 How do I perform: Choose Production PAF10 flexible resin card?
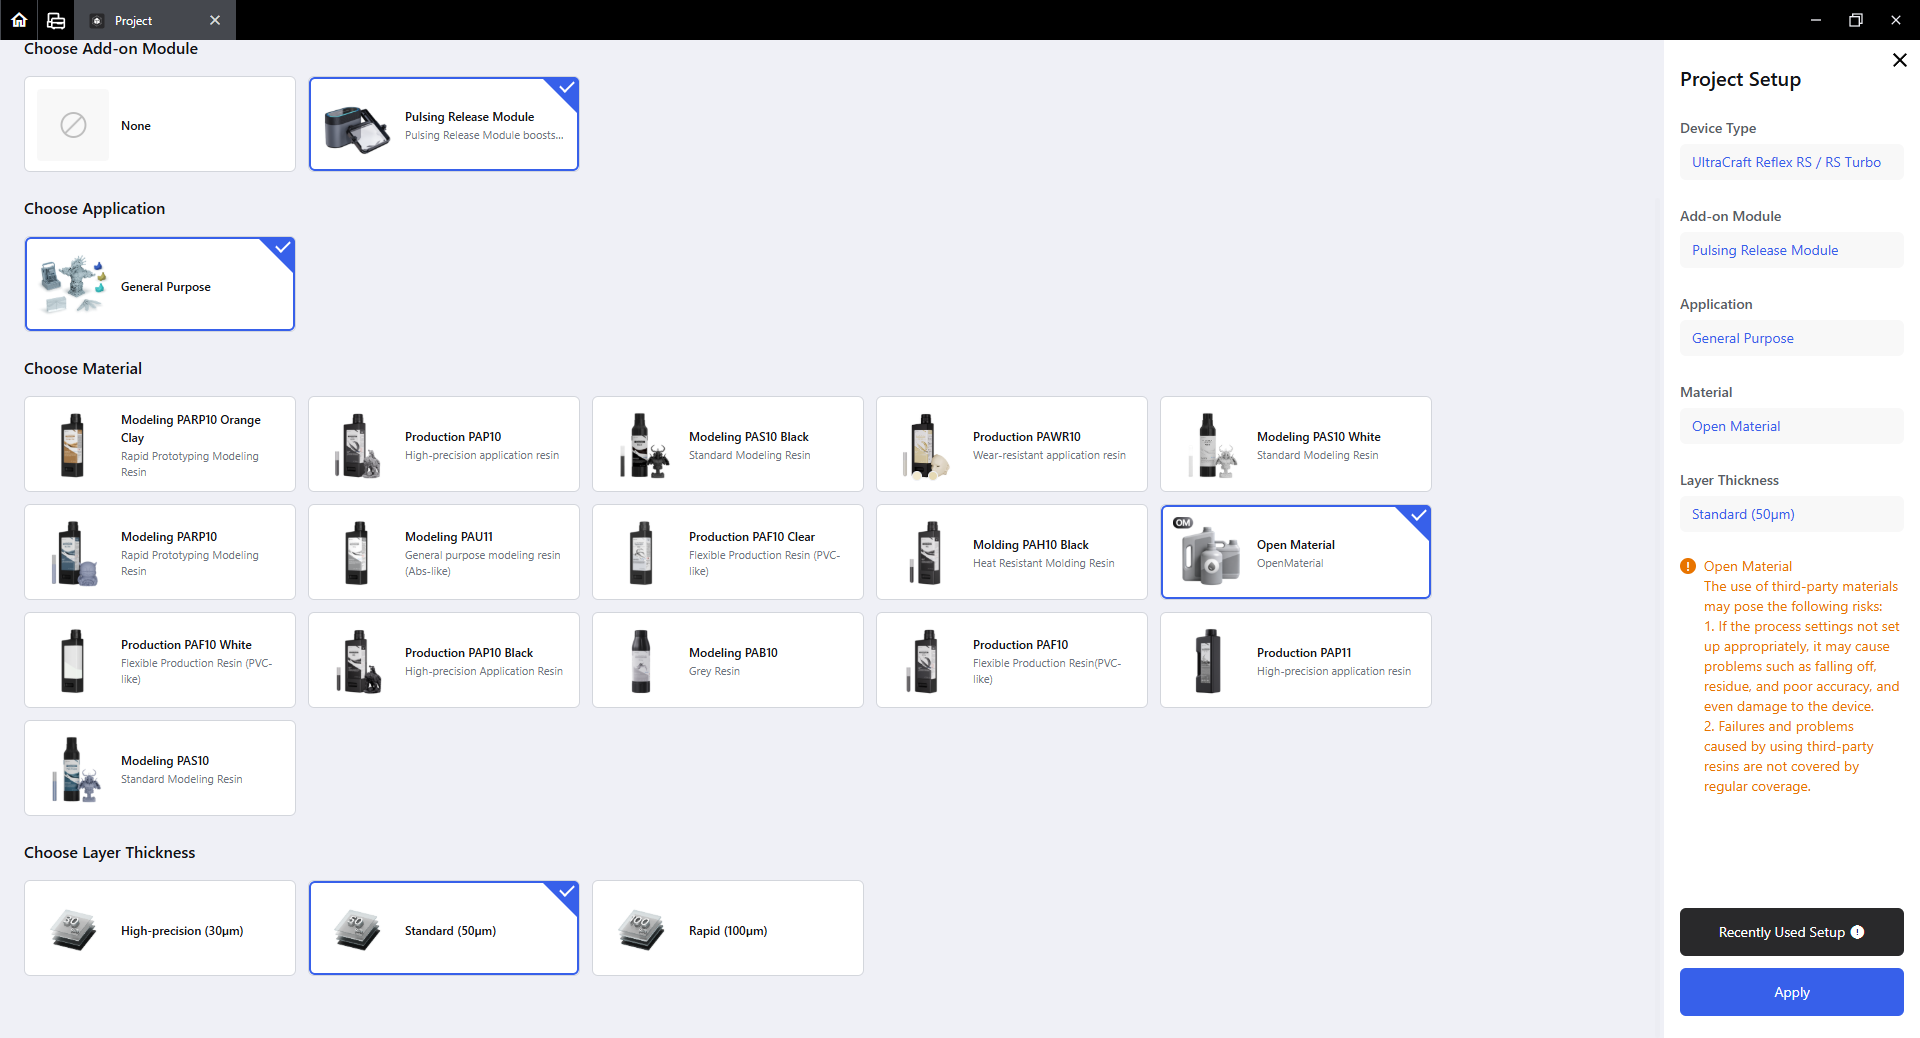pyautogui.click(x=1012, y=660)
